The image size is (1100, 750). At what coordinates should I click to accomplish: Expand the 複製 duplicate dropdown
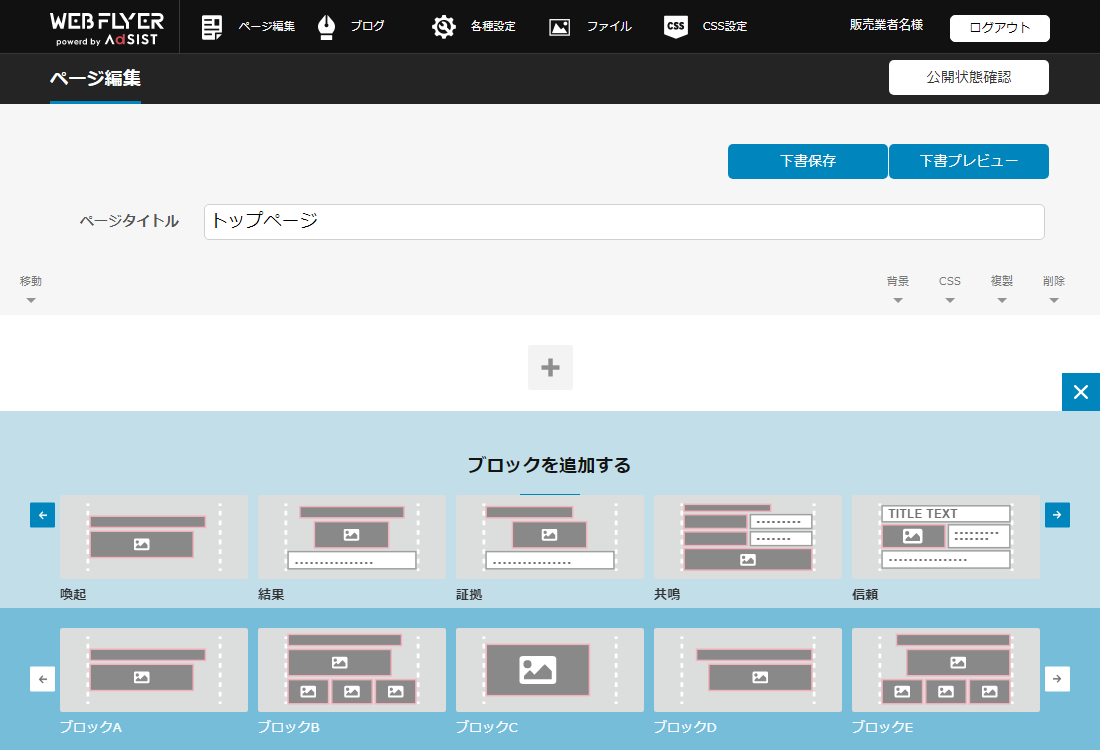tap(1001, 300)
